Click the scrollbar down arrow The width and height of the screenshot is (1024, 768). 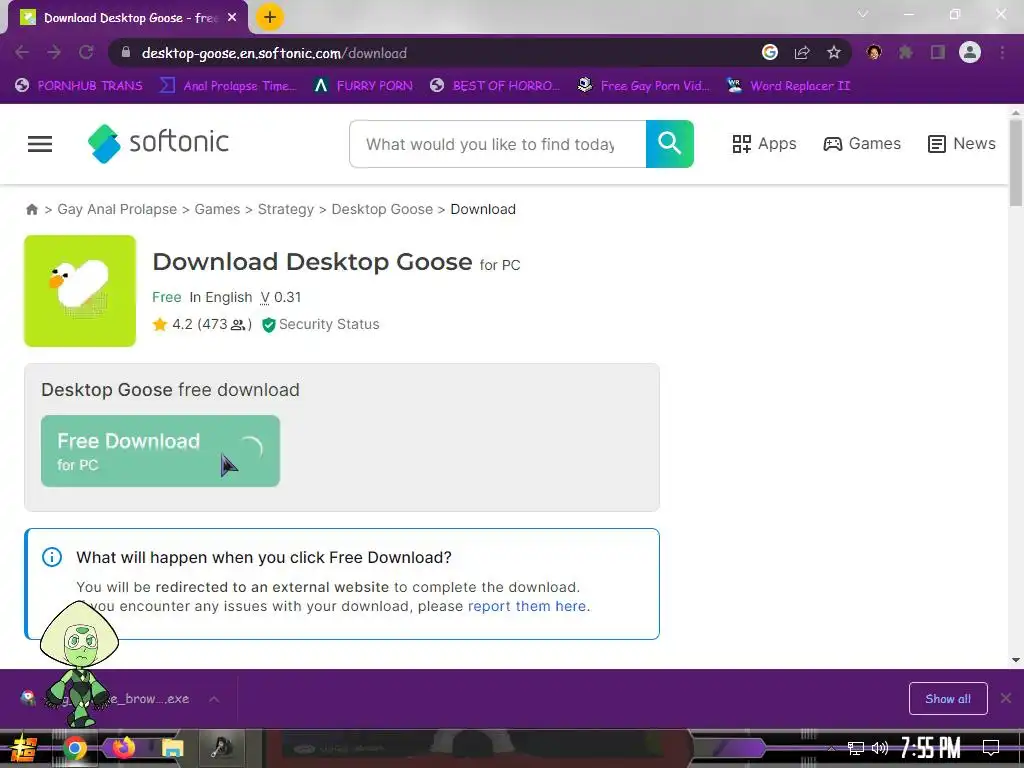click(1016, 660)
